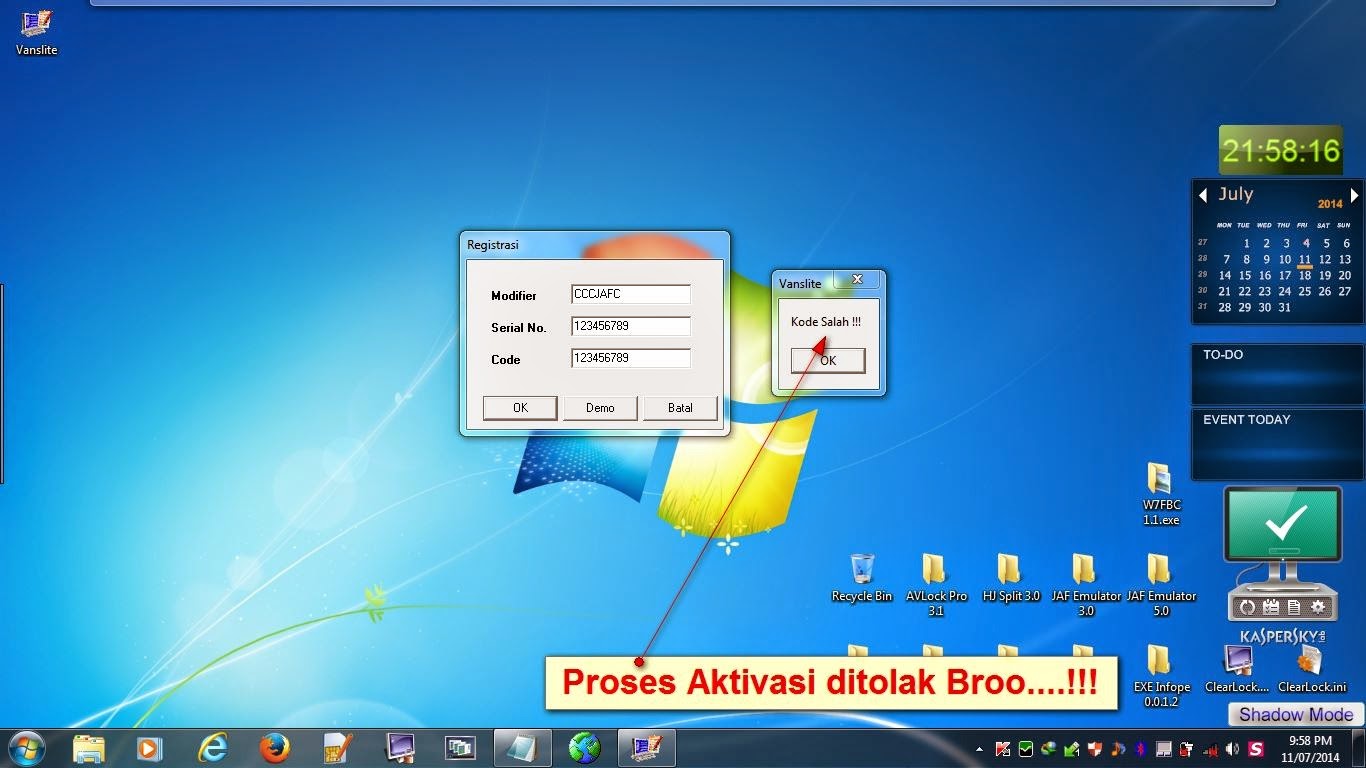Click the Show Desktop strip
1366x768 pixels.
[x=1358, y=748]
